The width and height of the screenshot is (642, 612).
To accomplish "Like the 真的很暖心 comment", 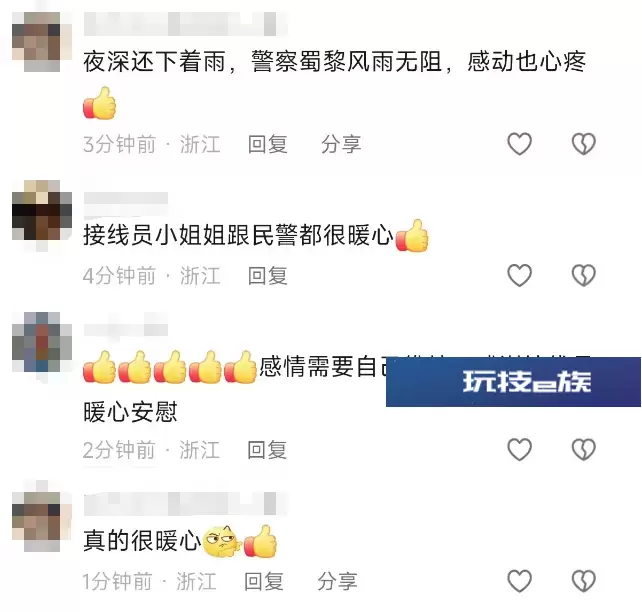I will click(x=519, y=580).
